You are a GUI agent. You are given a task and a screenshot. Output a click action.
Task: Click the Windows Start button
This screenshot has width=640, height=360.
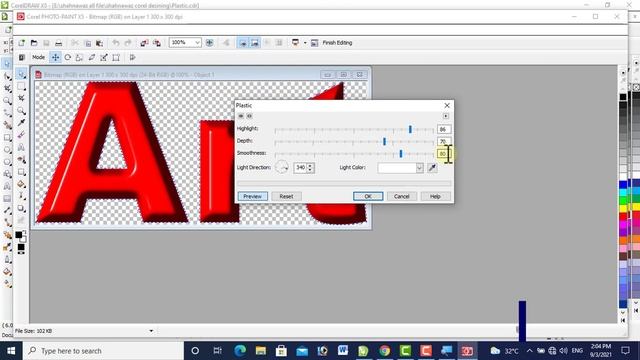click(x=11, y=351)
